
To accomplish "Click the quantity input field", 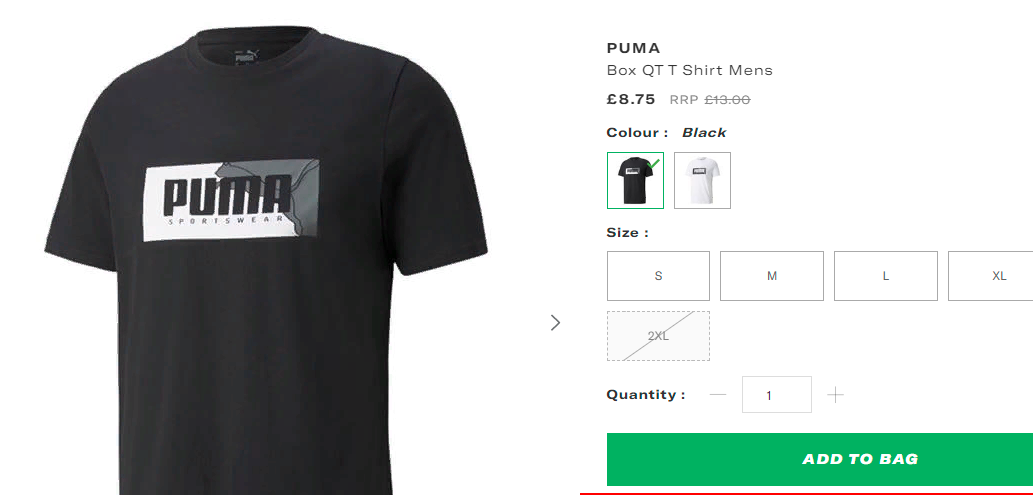I will click(x=777, y=395).
